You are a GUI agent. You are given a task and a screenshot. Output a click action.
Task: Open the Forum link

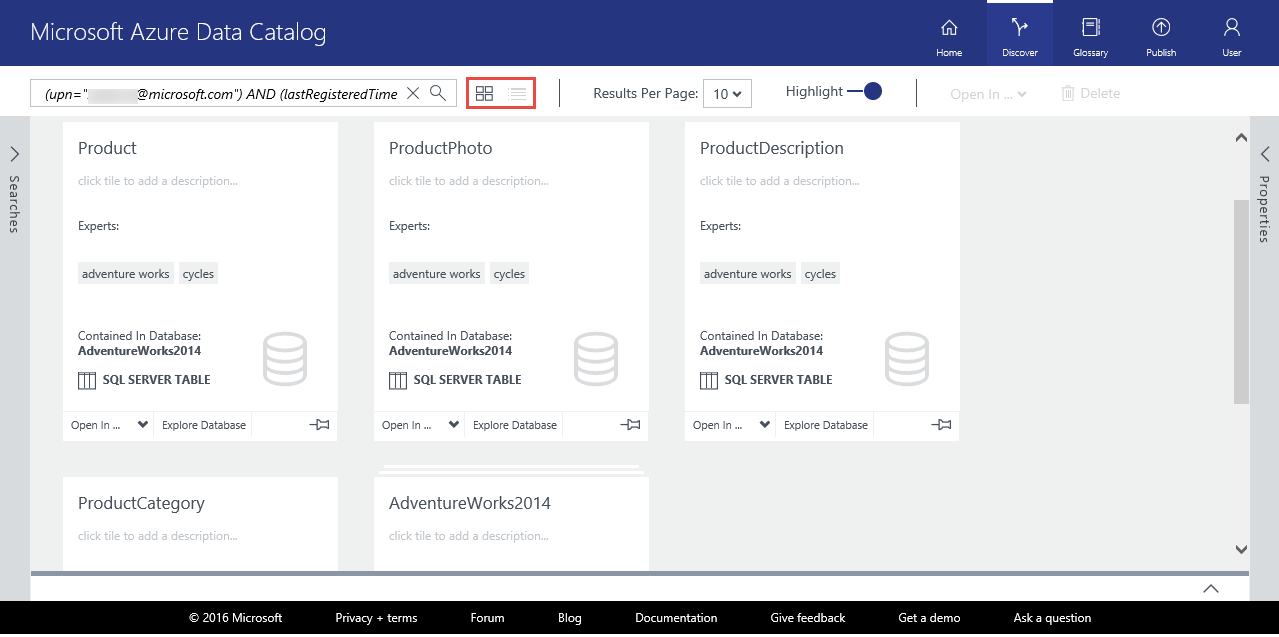click(487, 618)
